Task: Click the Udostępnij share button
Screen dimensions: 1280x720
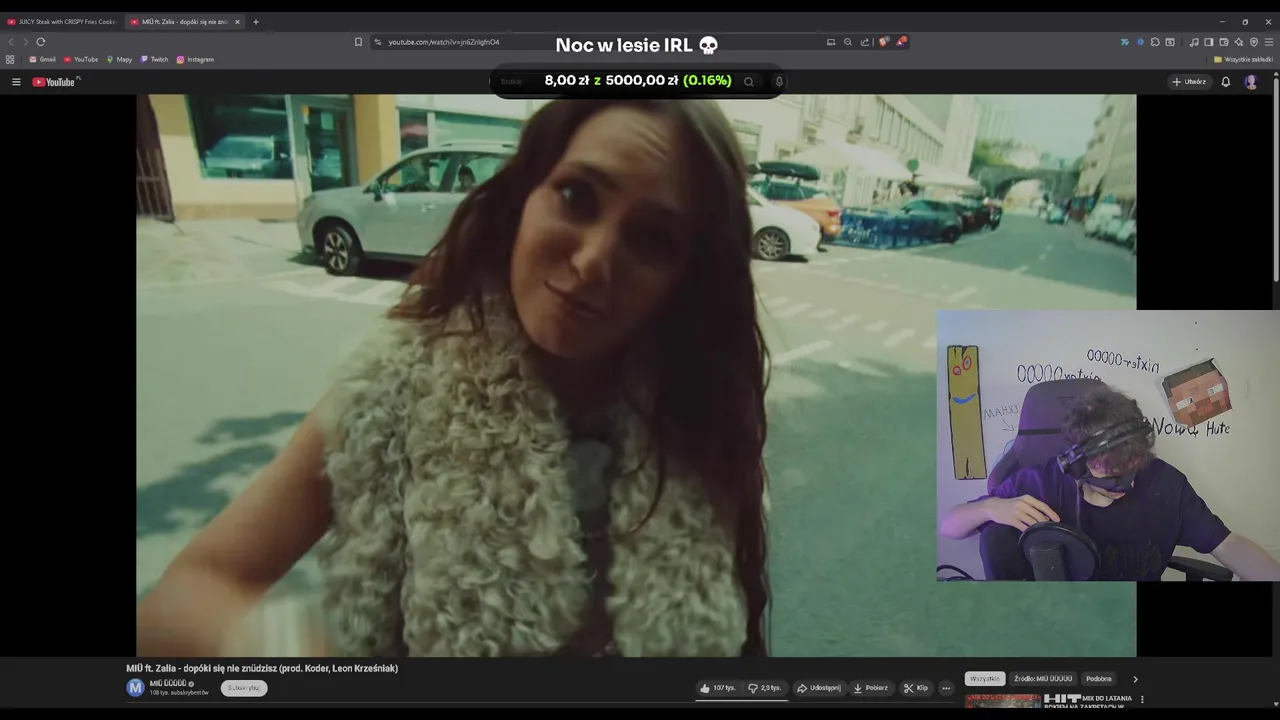Action: 819,688
